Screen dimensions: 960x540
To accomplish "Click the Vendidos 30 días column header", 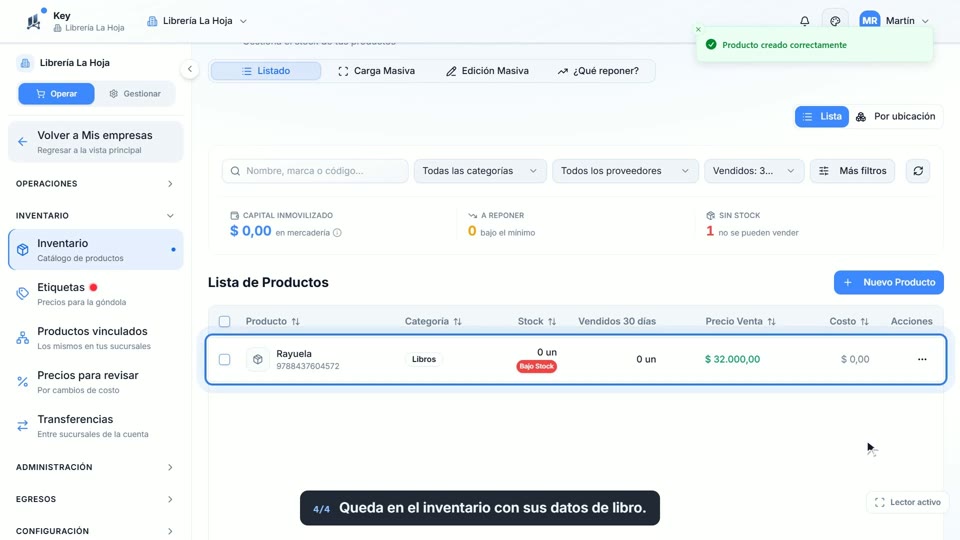I will 617,321.
